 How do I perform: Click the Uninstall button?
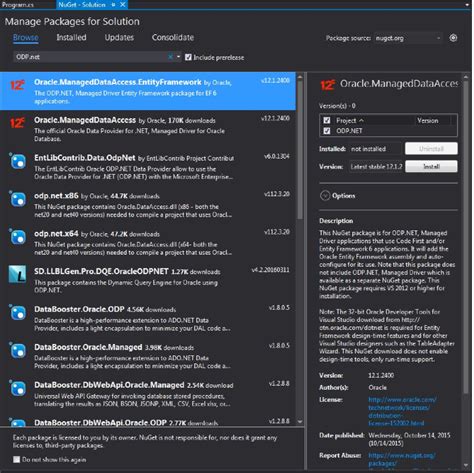[431, 149]
